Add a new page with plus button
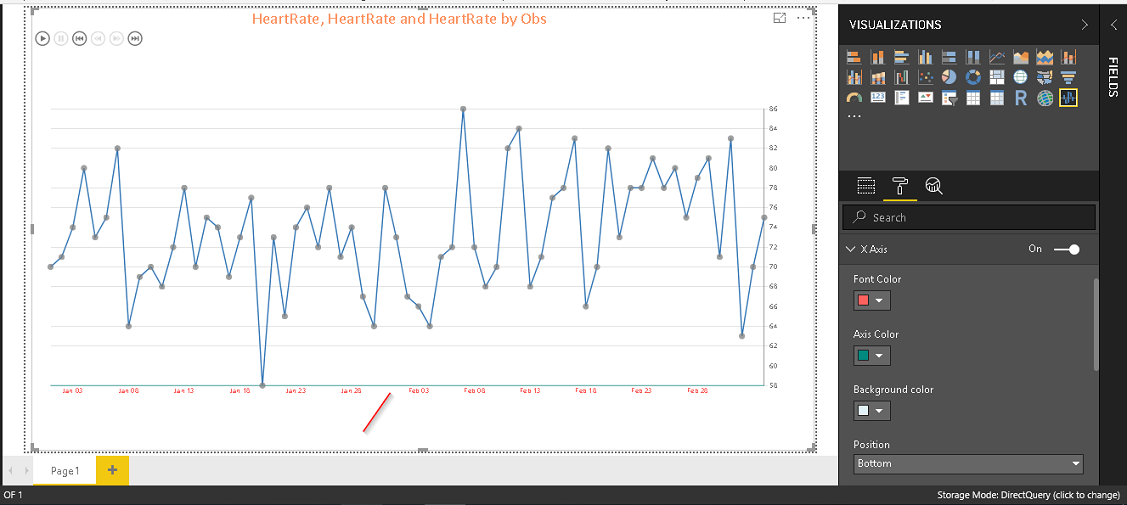The width and height of the screenshot is (1127, 505). click(x=112, y=470)
